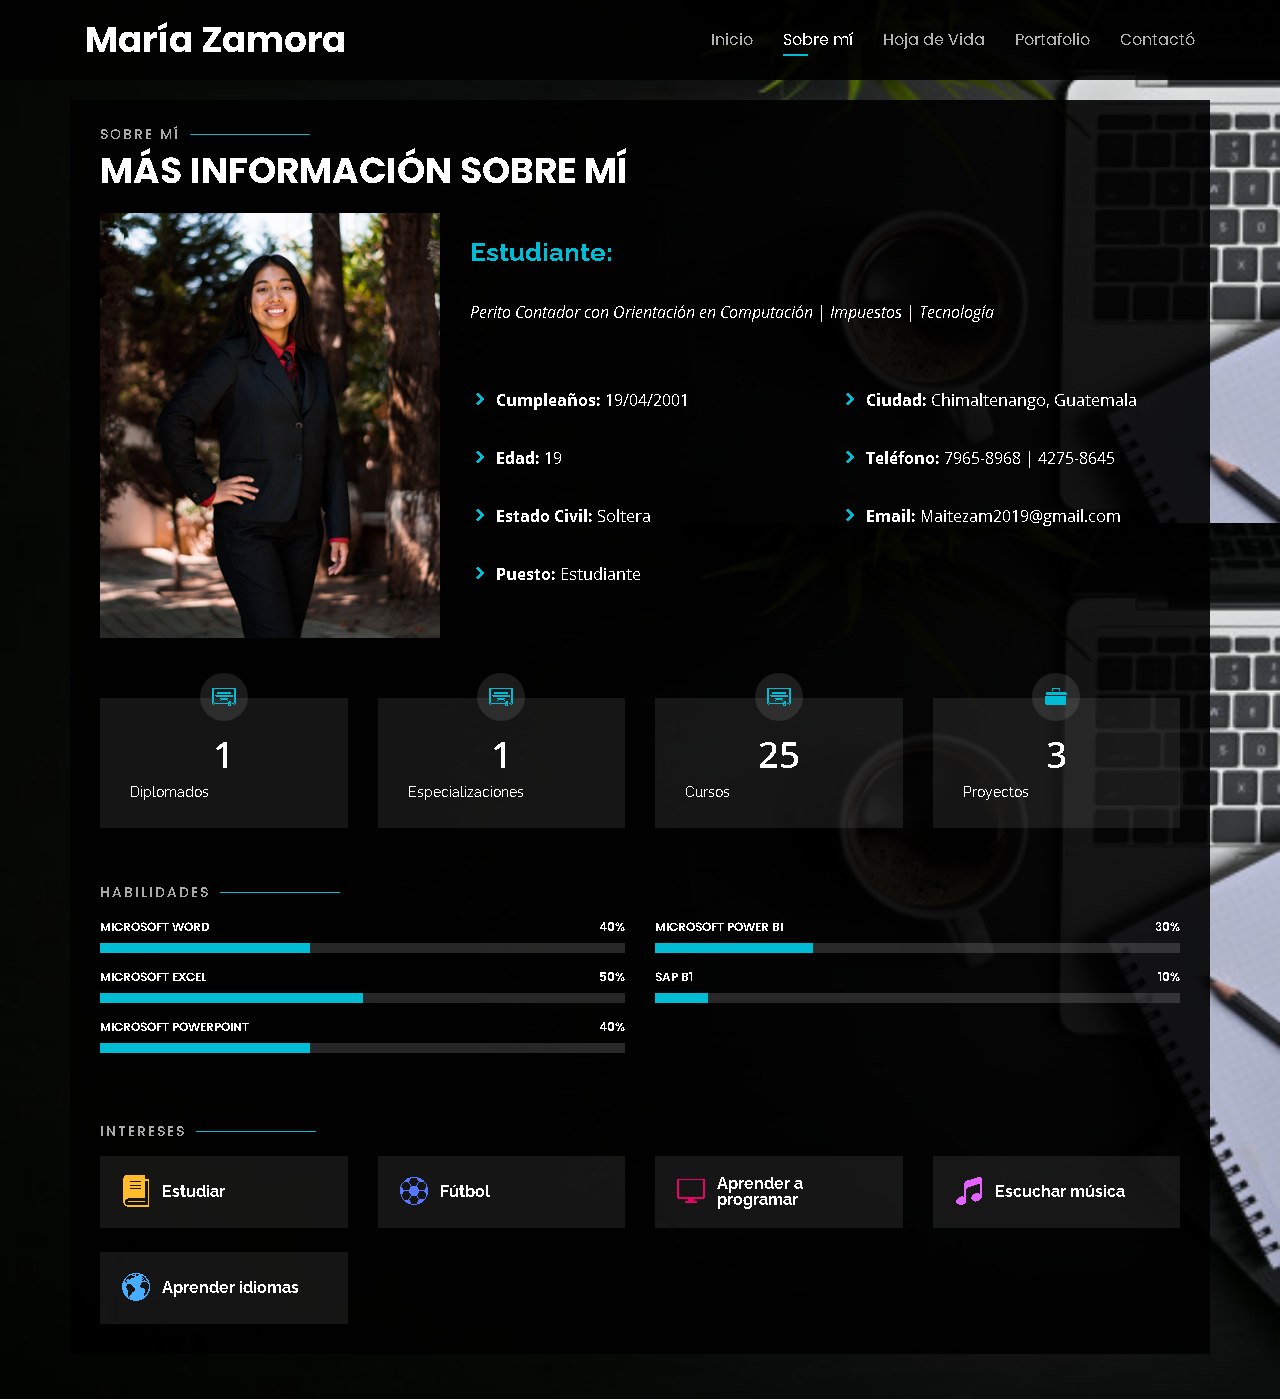The height and width of the screenshot is (1399, 1280).
Task: Click the Diplomados certificate icon
Action: click(224, 697)
